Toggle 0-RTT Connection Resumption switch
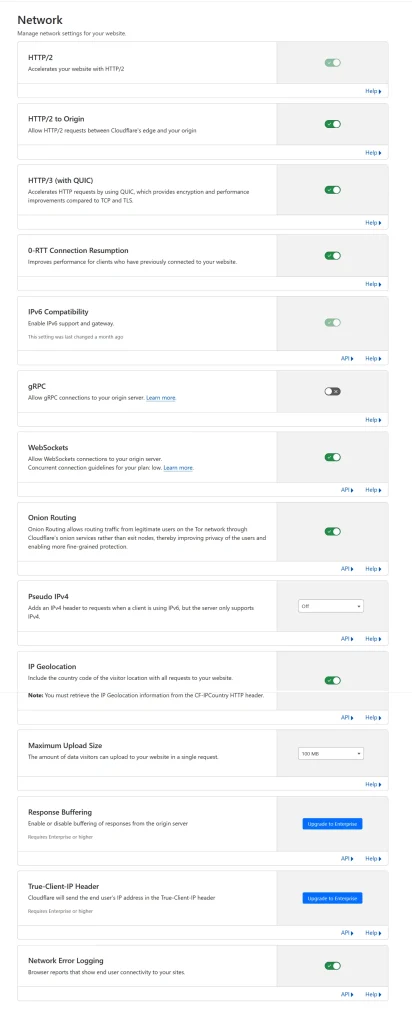Image resolution: width=412 pixels, height=1024 pixels. point(333,255)
